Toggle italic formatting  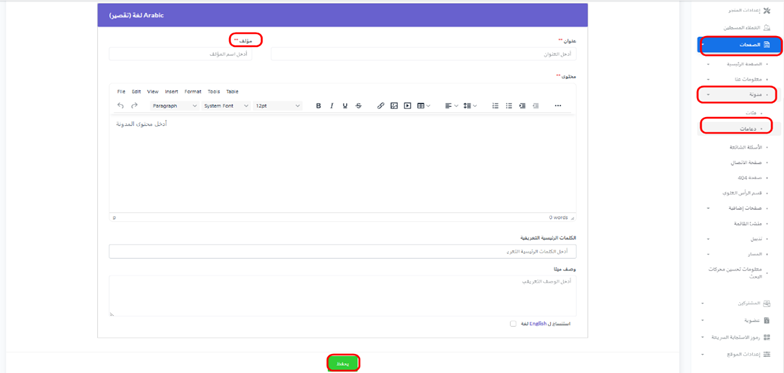click(332, 106)
